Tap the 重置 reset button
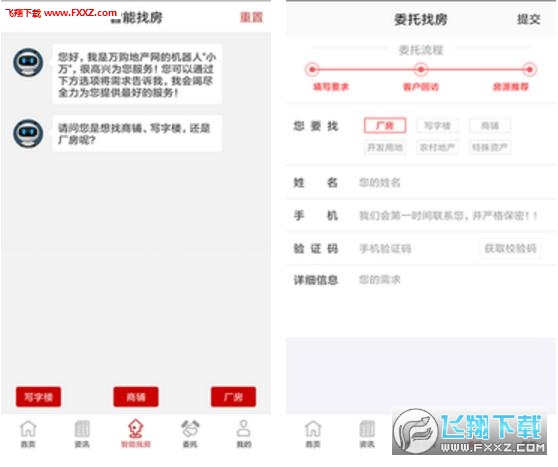Viewport: 558px width, 467px height. coord(251,17)
